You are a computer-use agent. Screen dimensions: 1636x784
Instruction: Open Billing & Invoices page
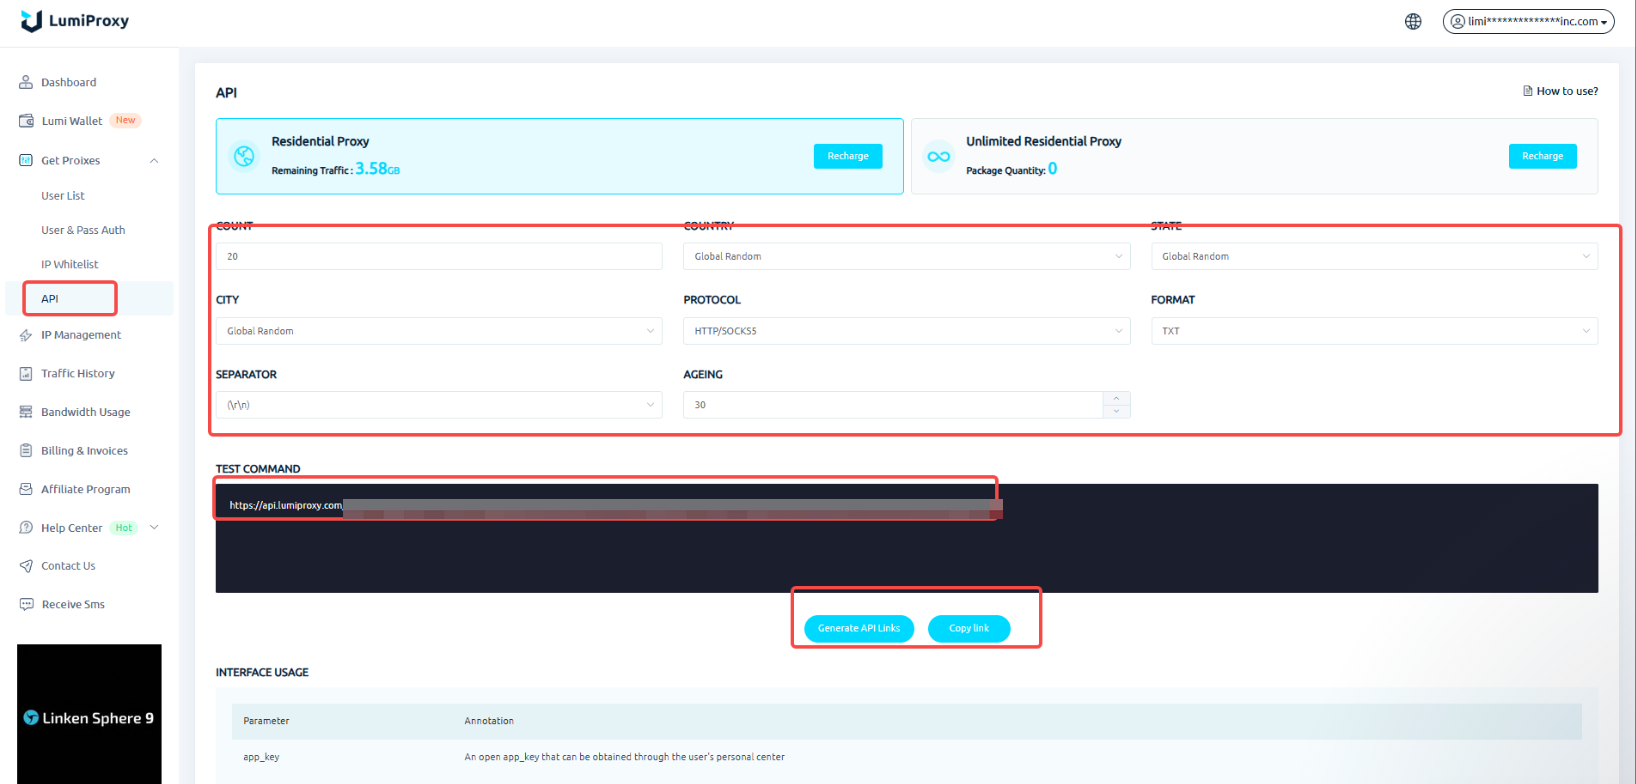point(84,451)
